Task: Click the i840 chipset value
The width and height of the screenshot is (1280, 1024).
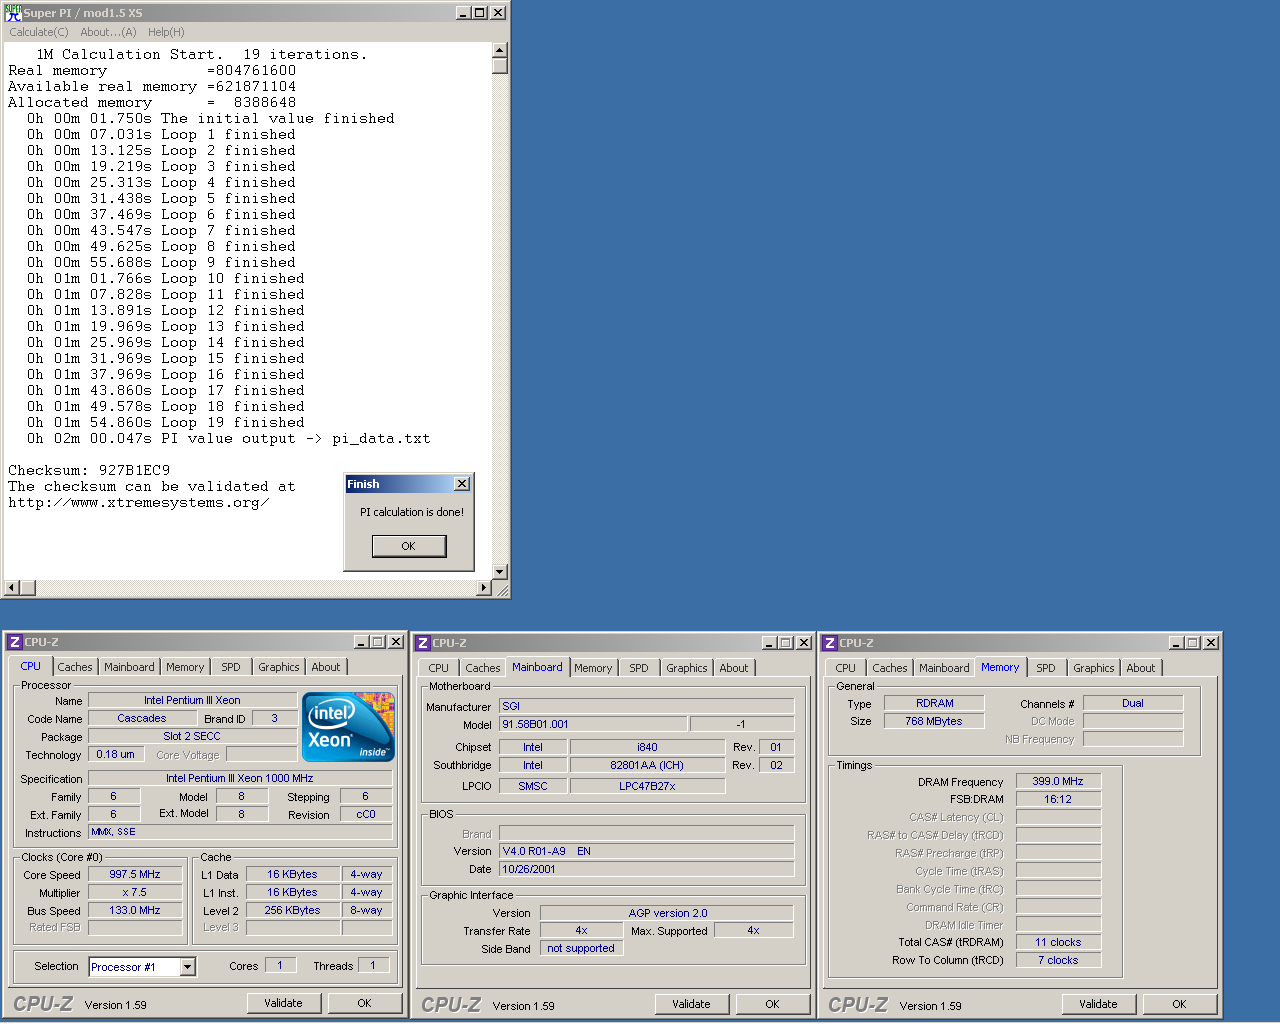Action: point(647,747)
